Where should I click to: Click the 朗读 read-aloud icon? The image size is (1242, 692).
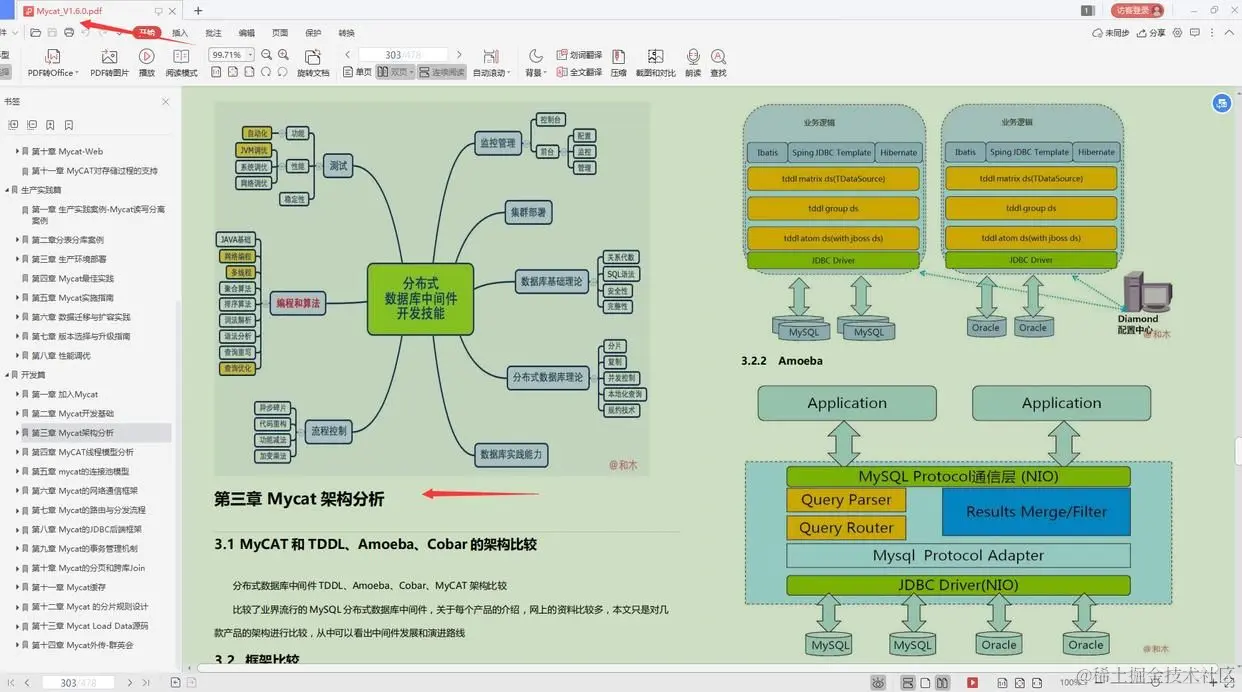pyautogui.click(x=693, y=62)
